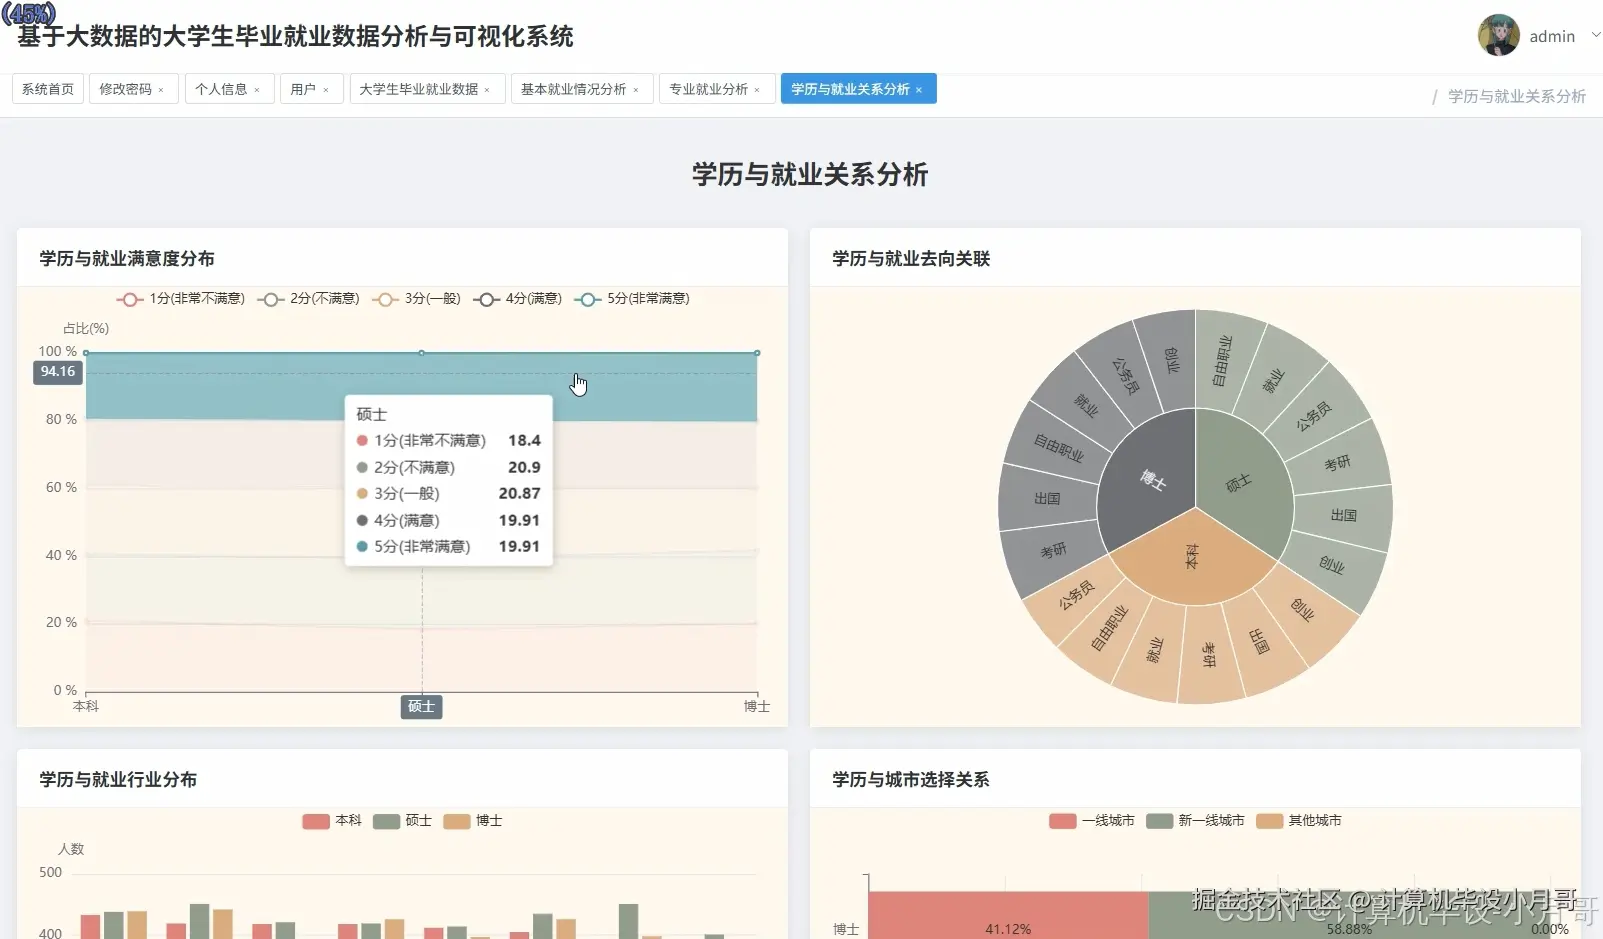
Task: Close the 基本就业情况分析 tab with its x
Action: coord(636,90)
